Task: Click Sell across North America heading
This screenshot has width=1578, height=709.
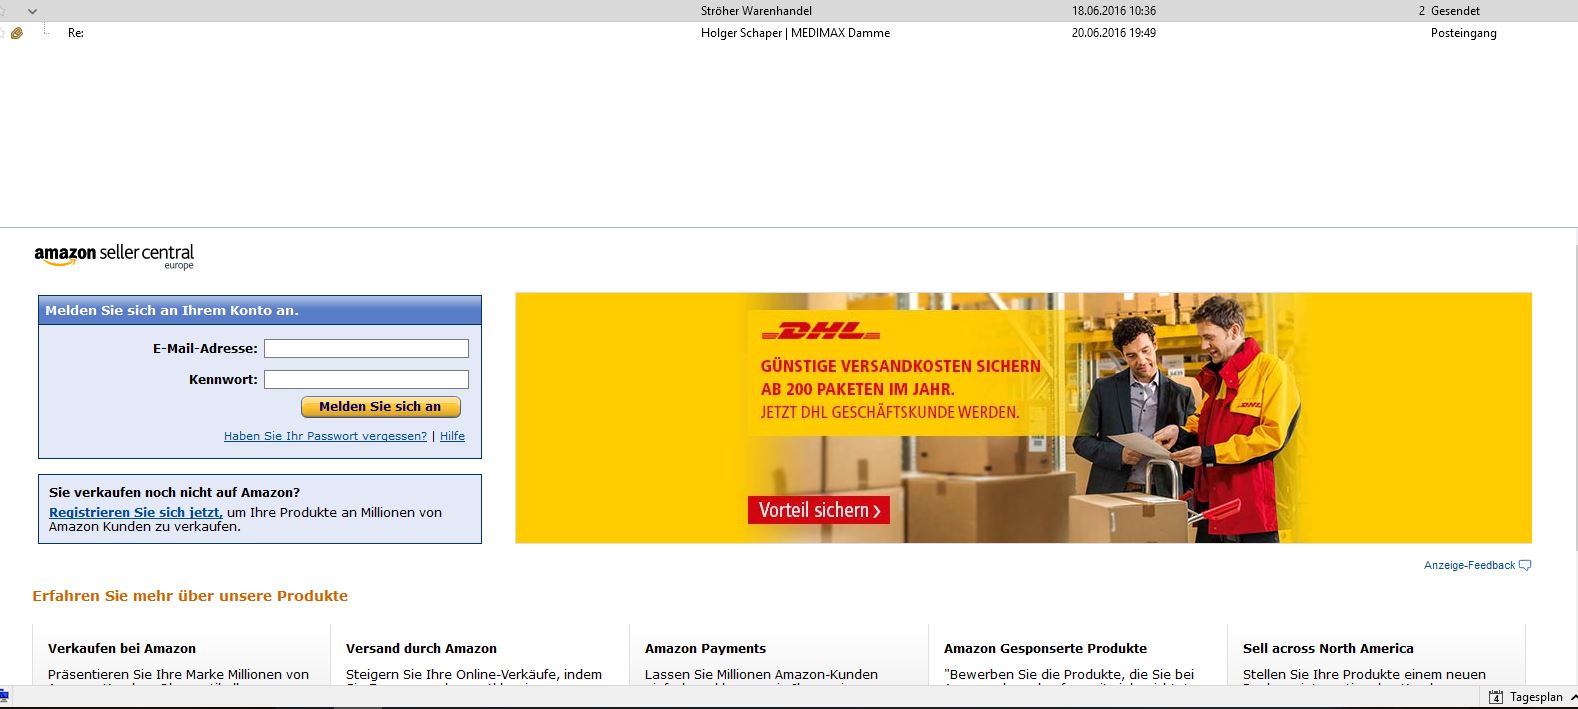Action: (x=1328, y=648)
